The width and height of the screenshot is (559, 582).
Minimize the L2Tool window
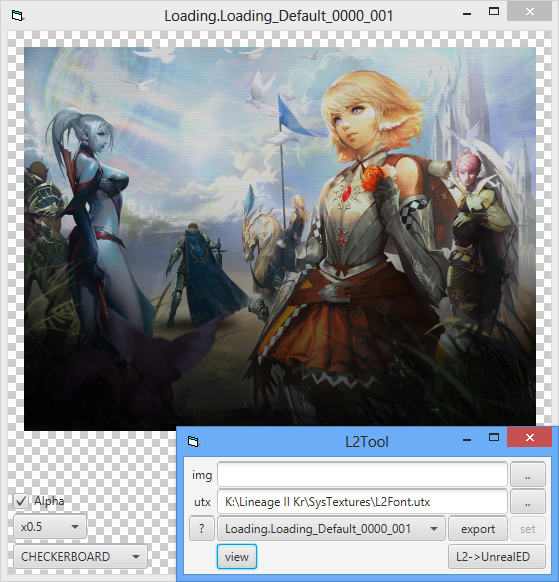467,440
